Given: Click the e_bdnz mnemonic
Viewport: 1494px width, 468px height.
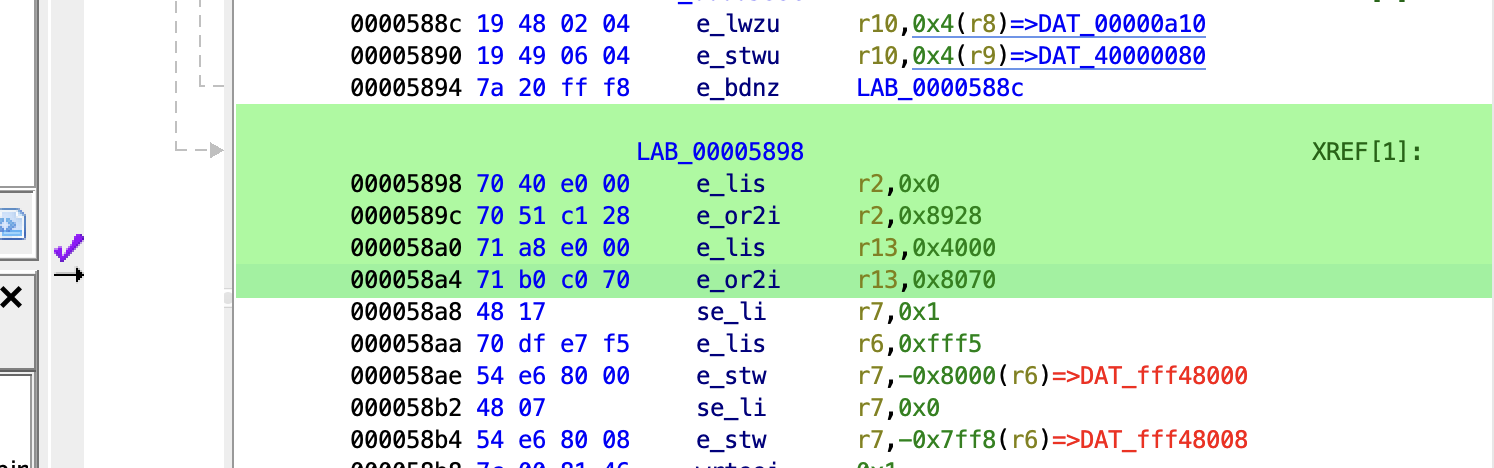Looking at the screenshot, I should (737, 88).
